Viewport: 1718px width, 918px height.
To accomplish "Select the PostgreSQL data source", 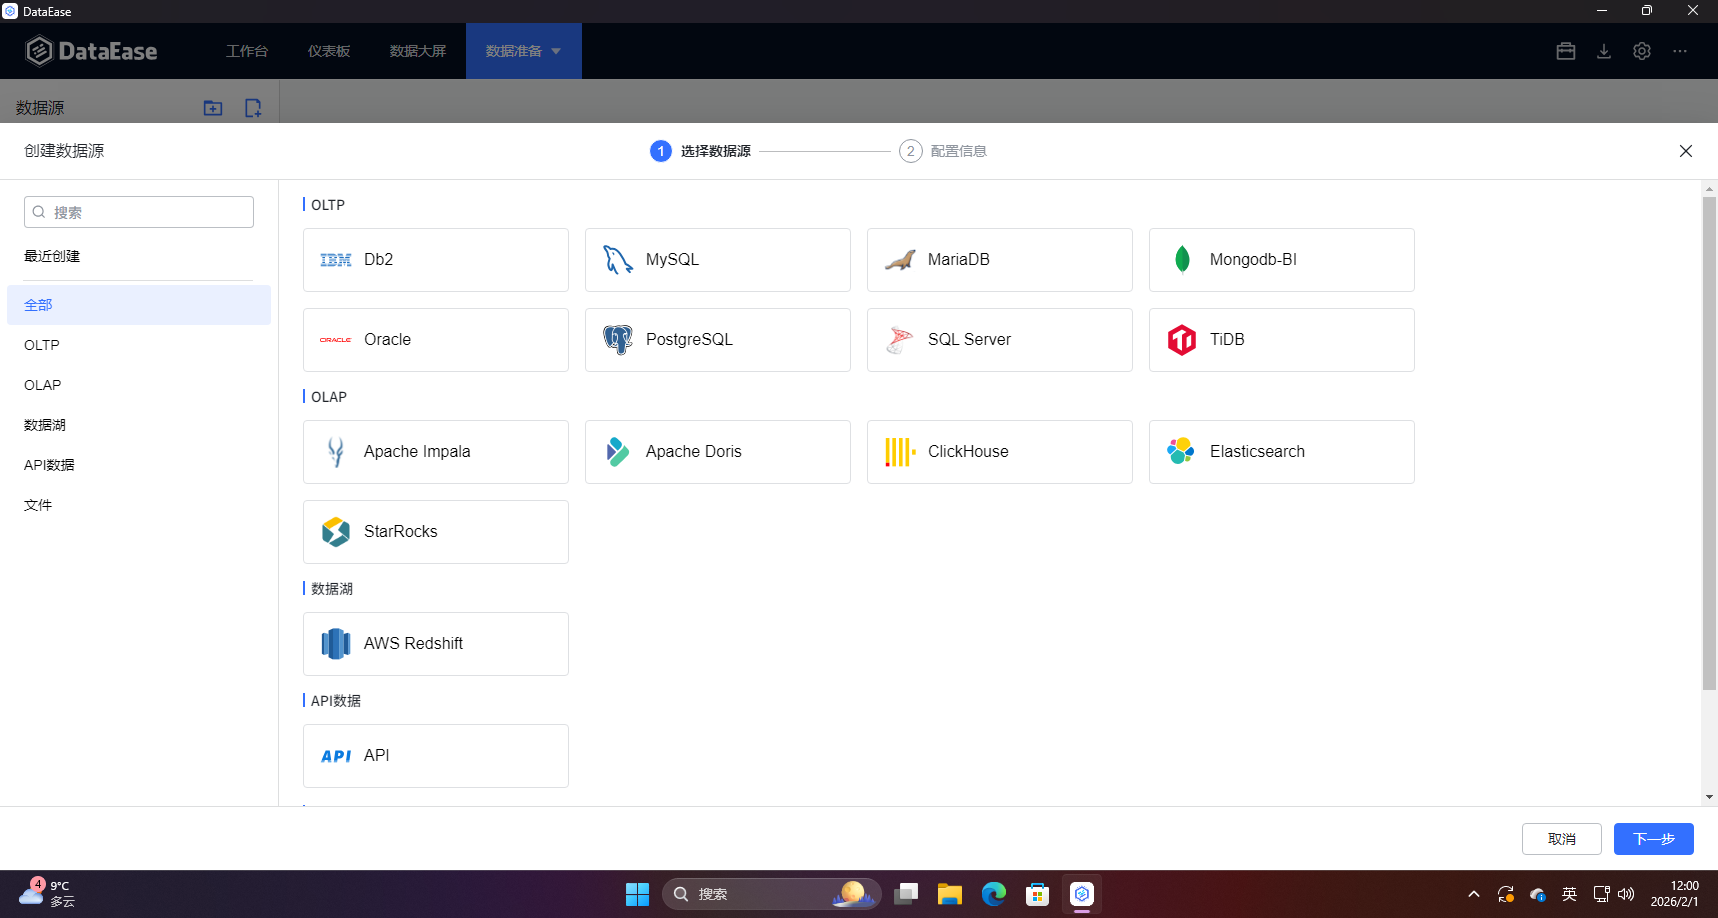I will pyautogui.click(x=718, y=340).
